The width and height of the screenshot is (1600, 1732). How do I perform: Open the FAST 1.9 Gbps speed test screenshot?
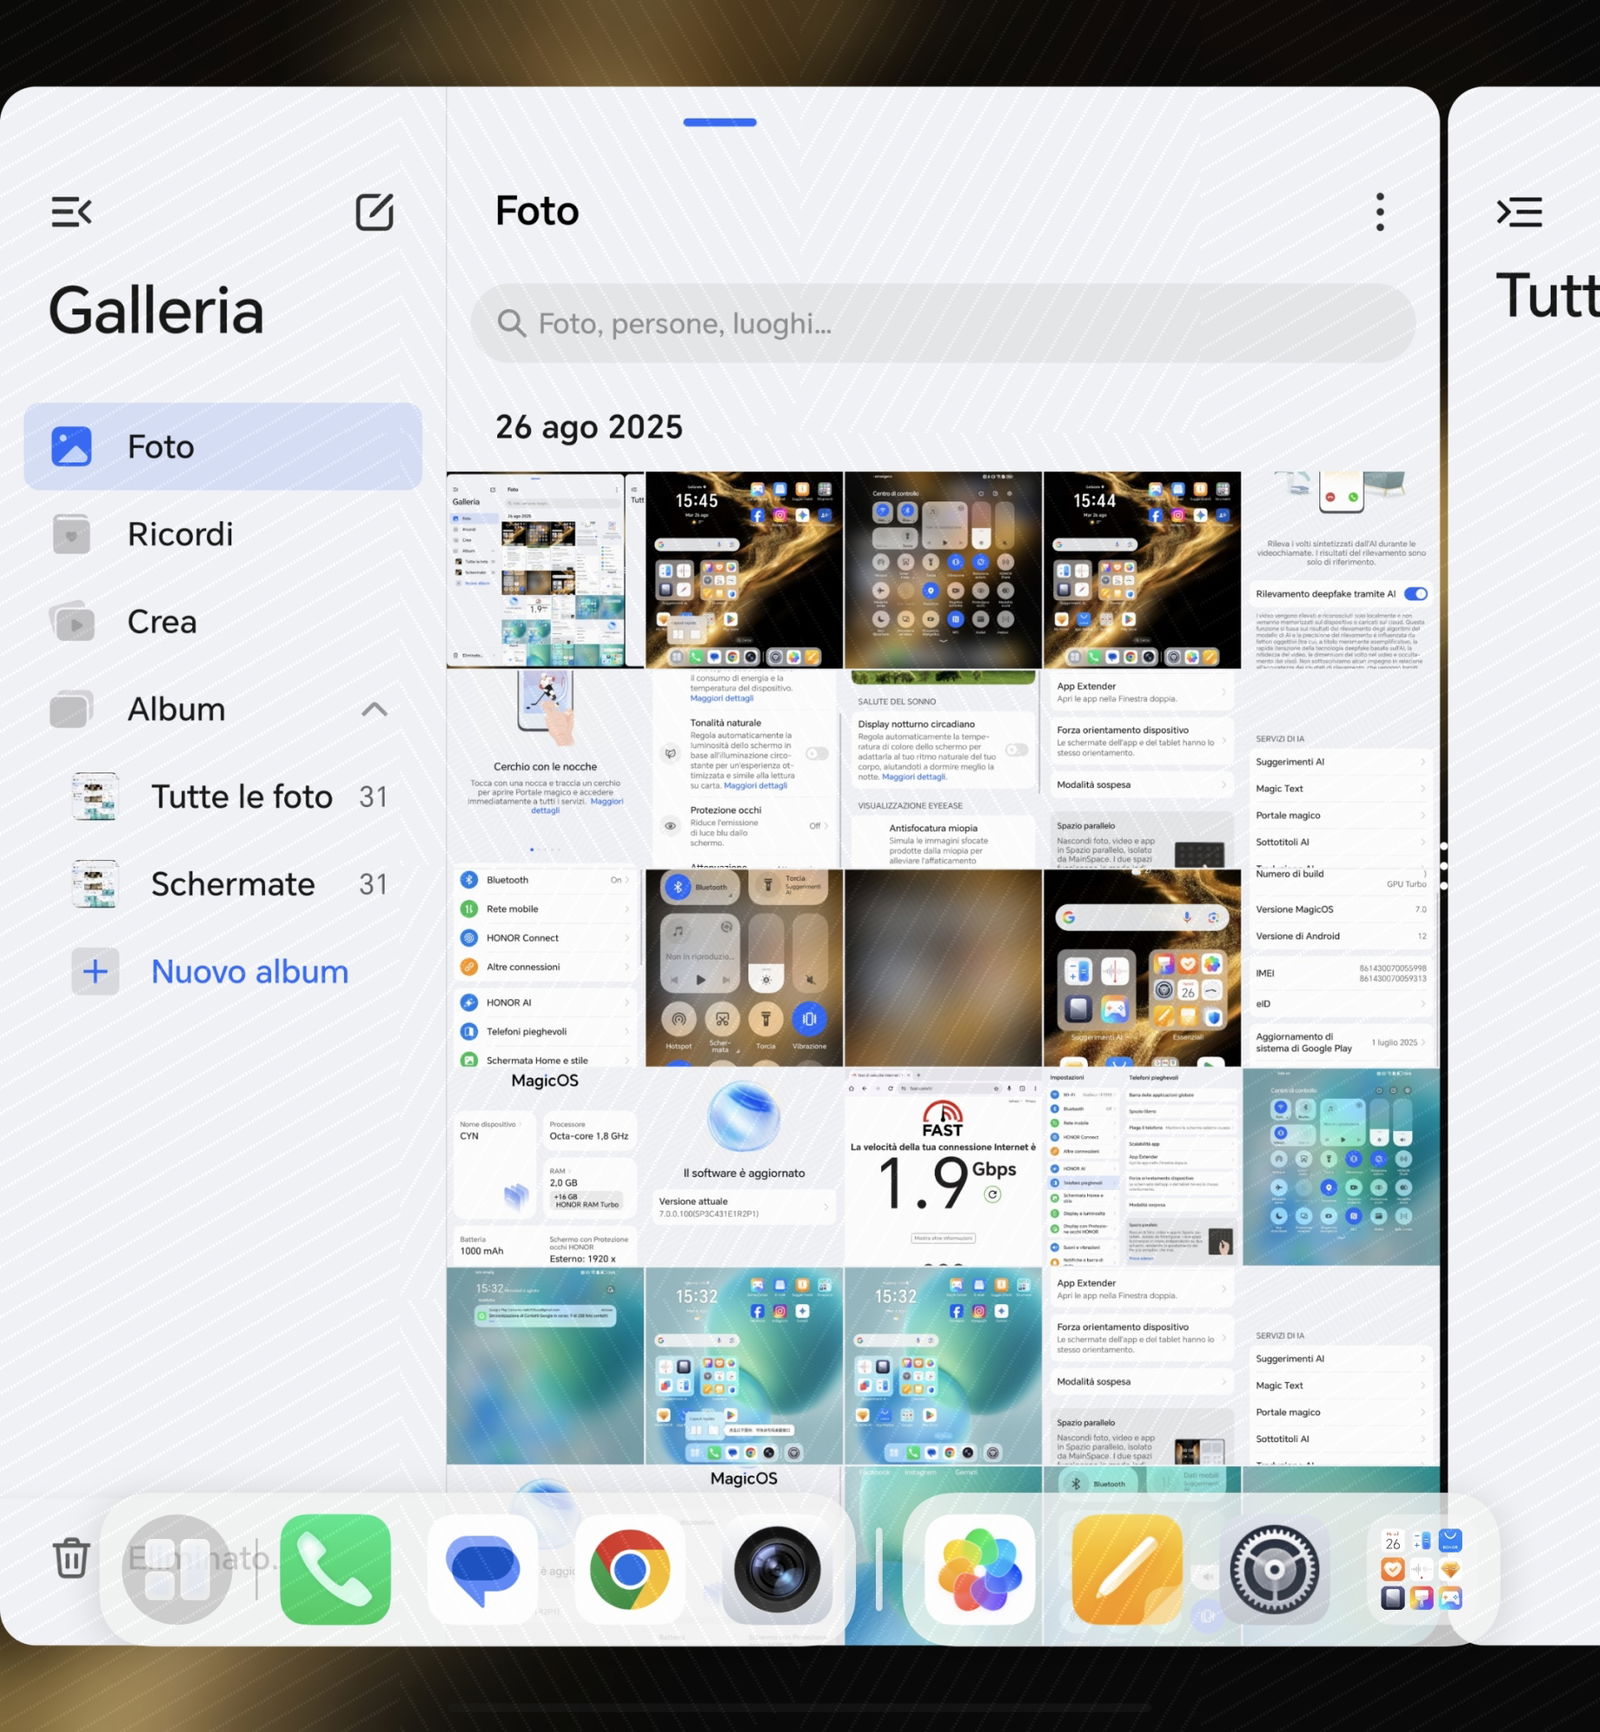point(942,1166)
